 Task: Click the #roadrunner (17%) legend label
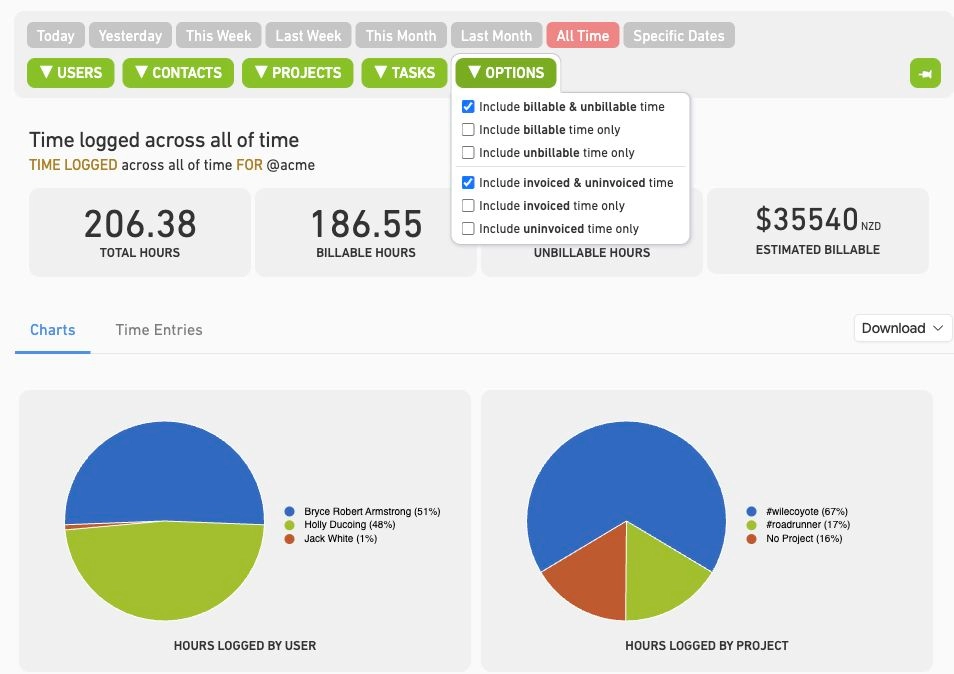click(808, 525)
